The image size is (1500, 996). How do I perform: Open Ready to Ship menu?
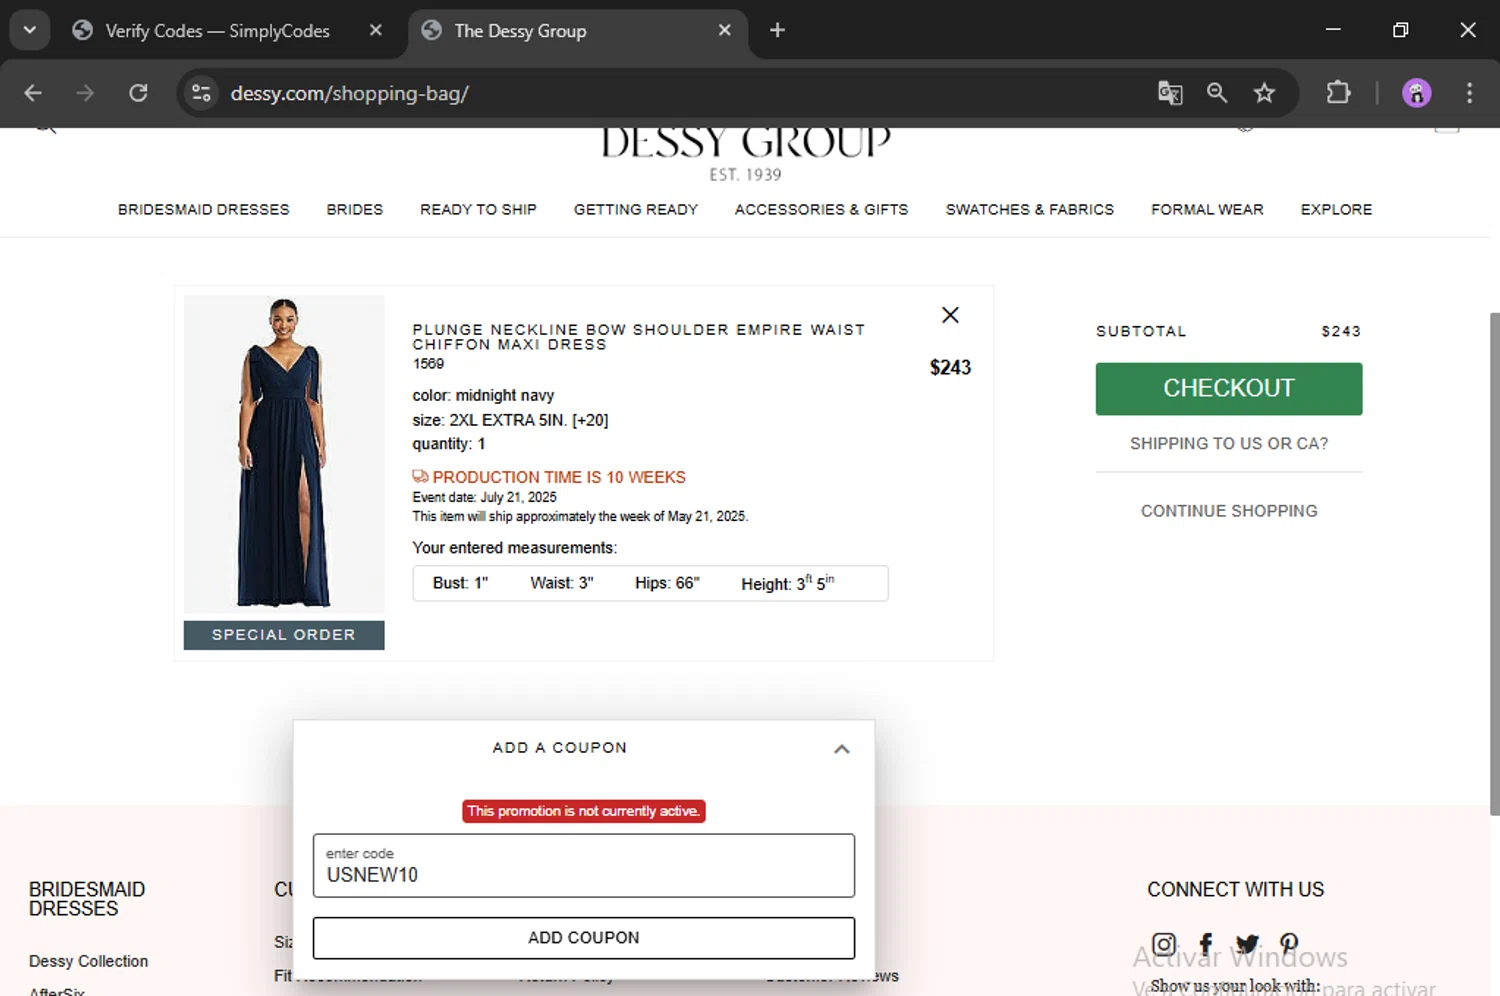tap(478, 209)
